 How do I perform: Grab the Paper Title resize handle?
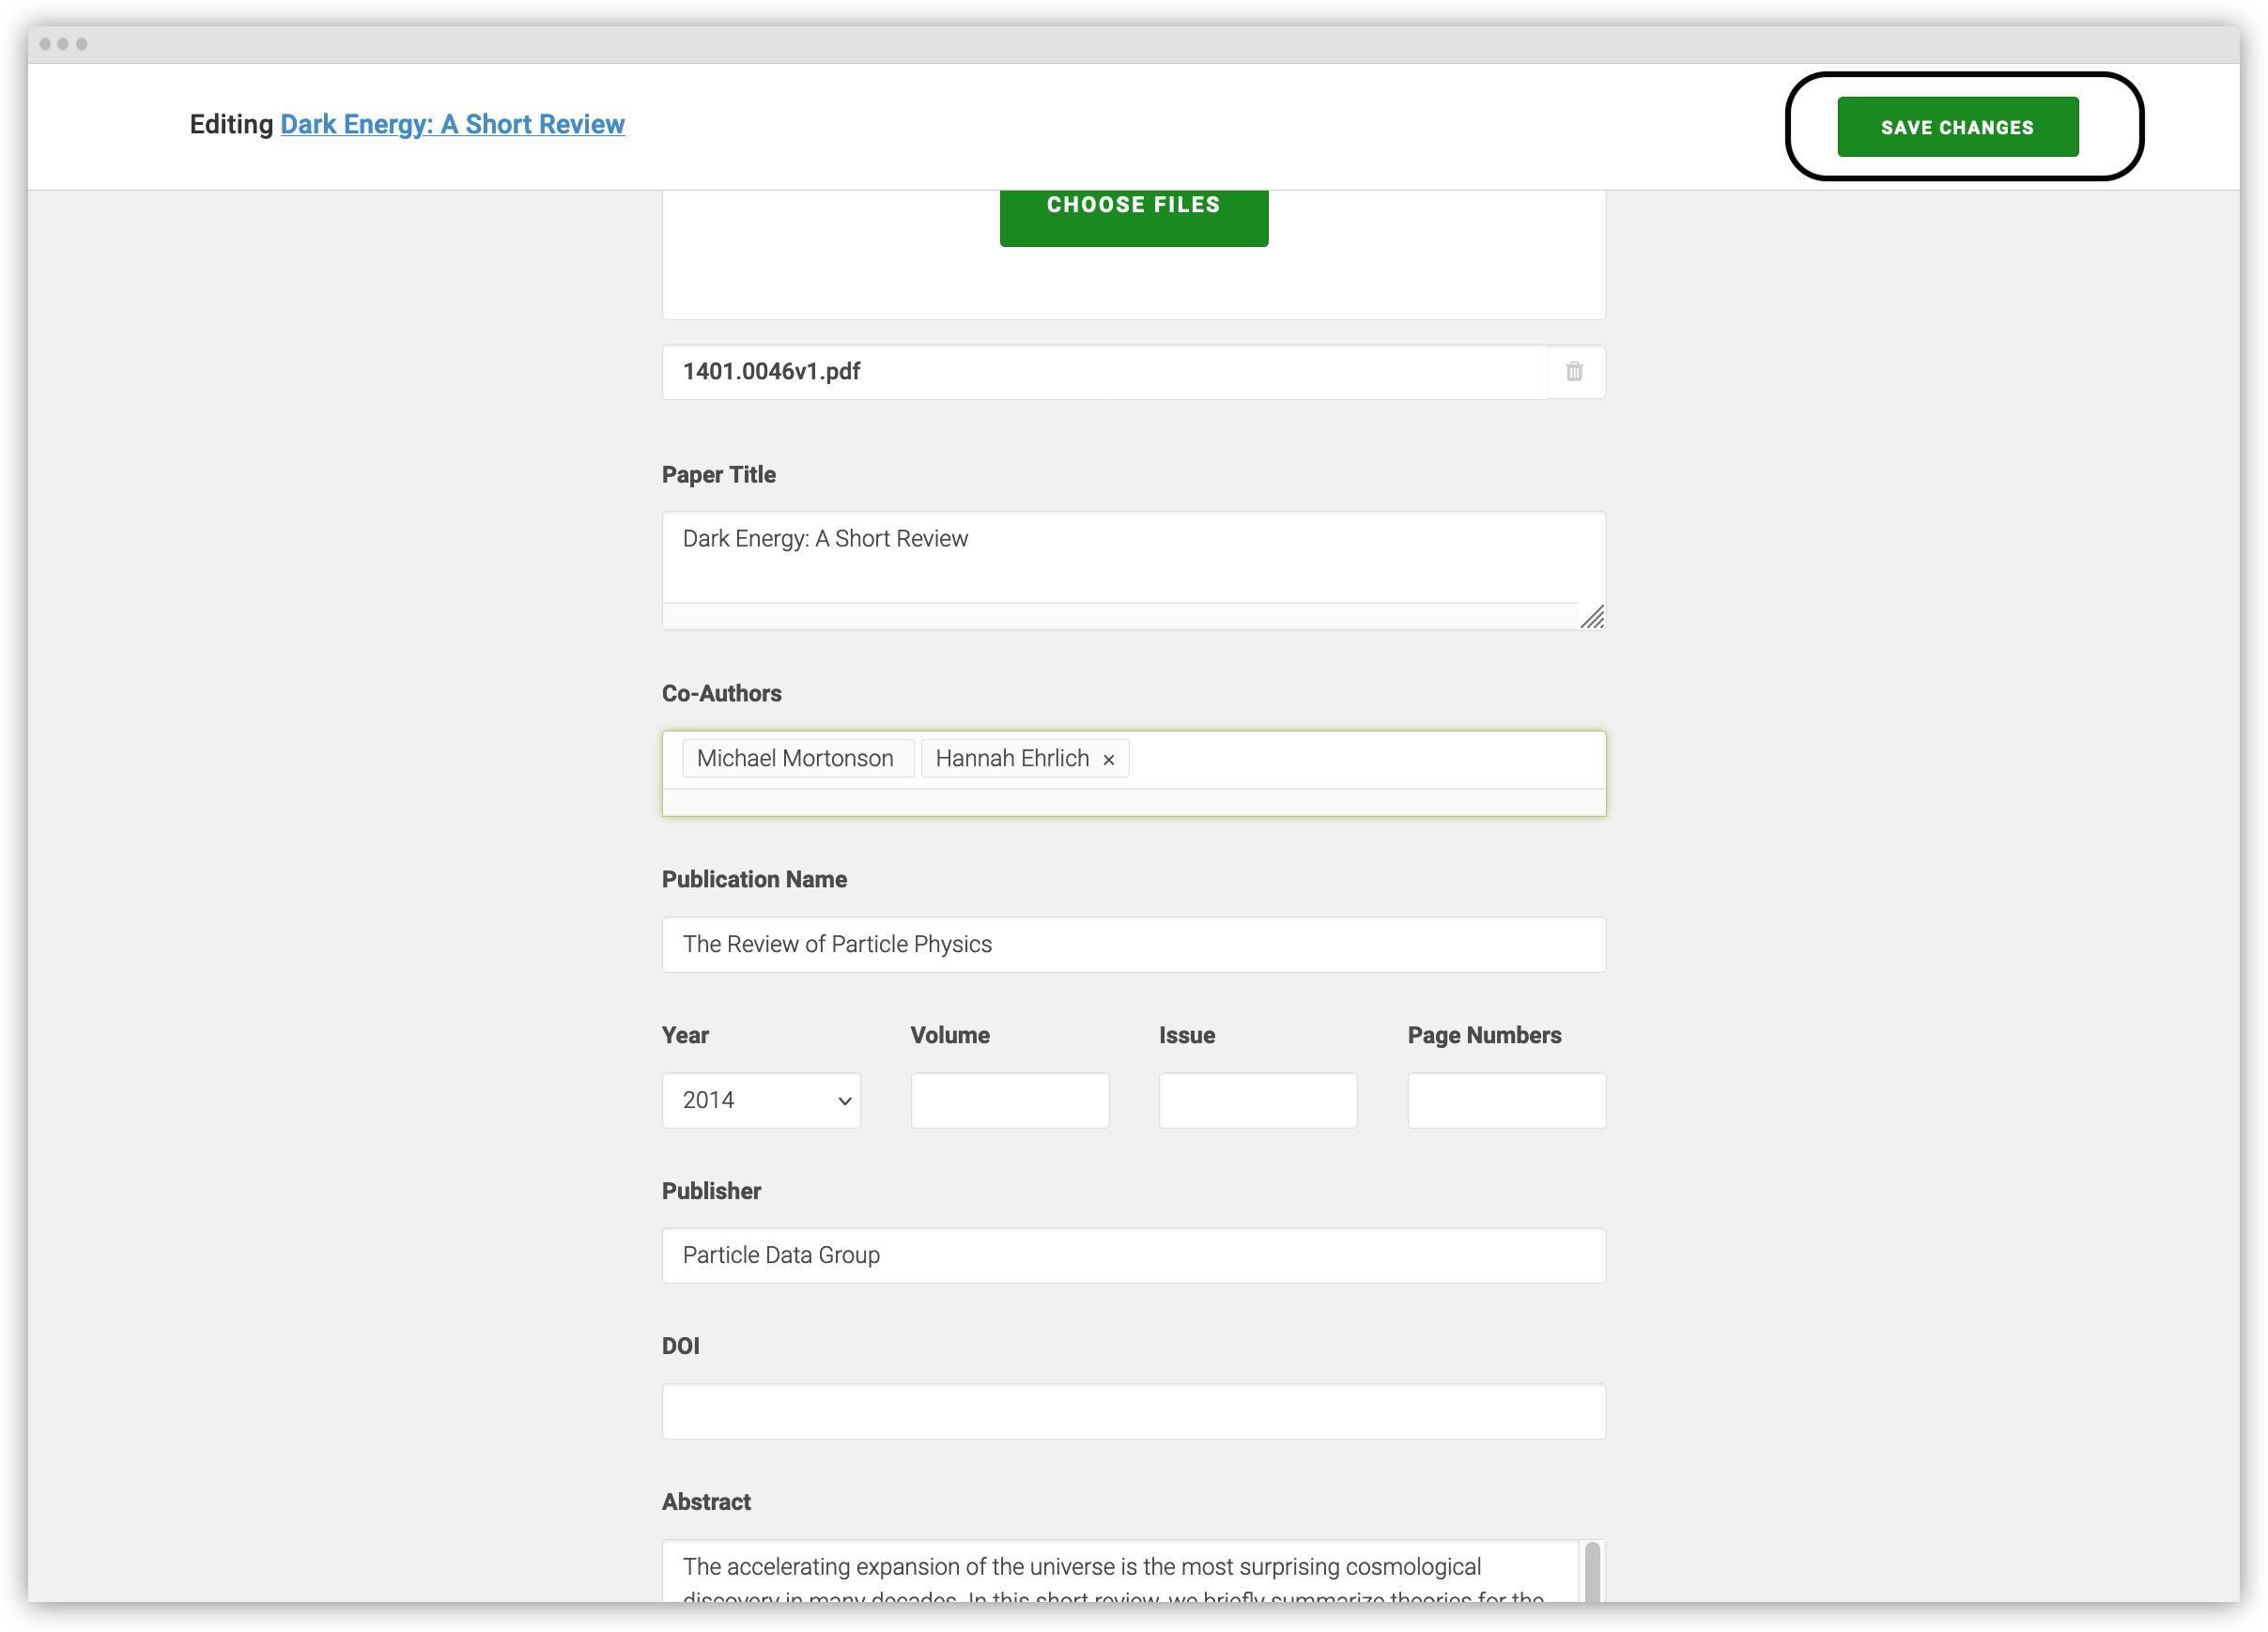[1591, 617]
